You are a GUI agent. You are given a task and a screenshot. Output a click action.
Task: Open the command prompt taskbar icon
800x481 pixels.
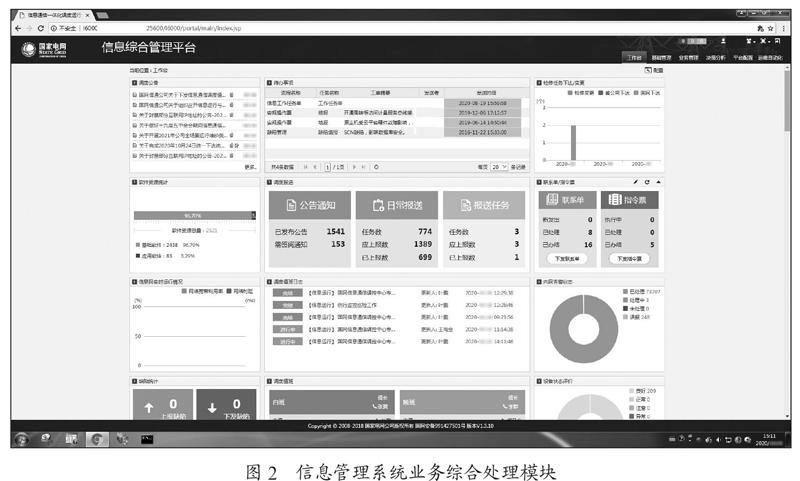[147, 439]
